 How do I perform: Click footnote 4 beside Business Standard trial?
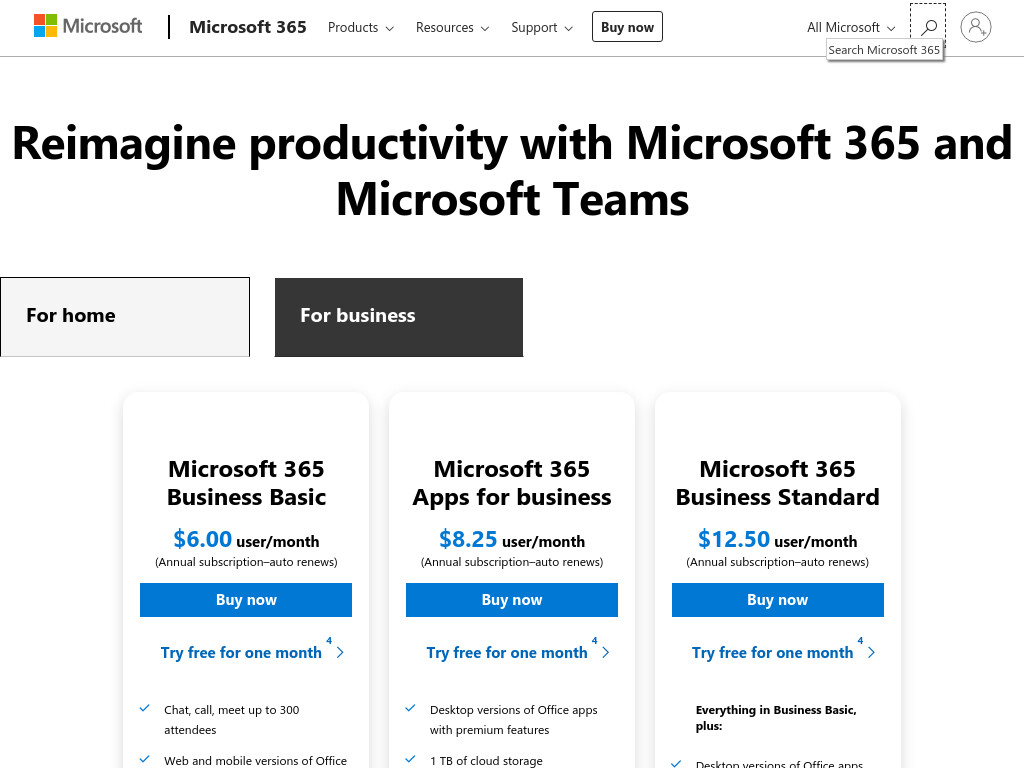click(860, 641)
